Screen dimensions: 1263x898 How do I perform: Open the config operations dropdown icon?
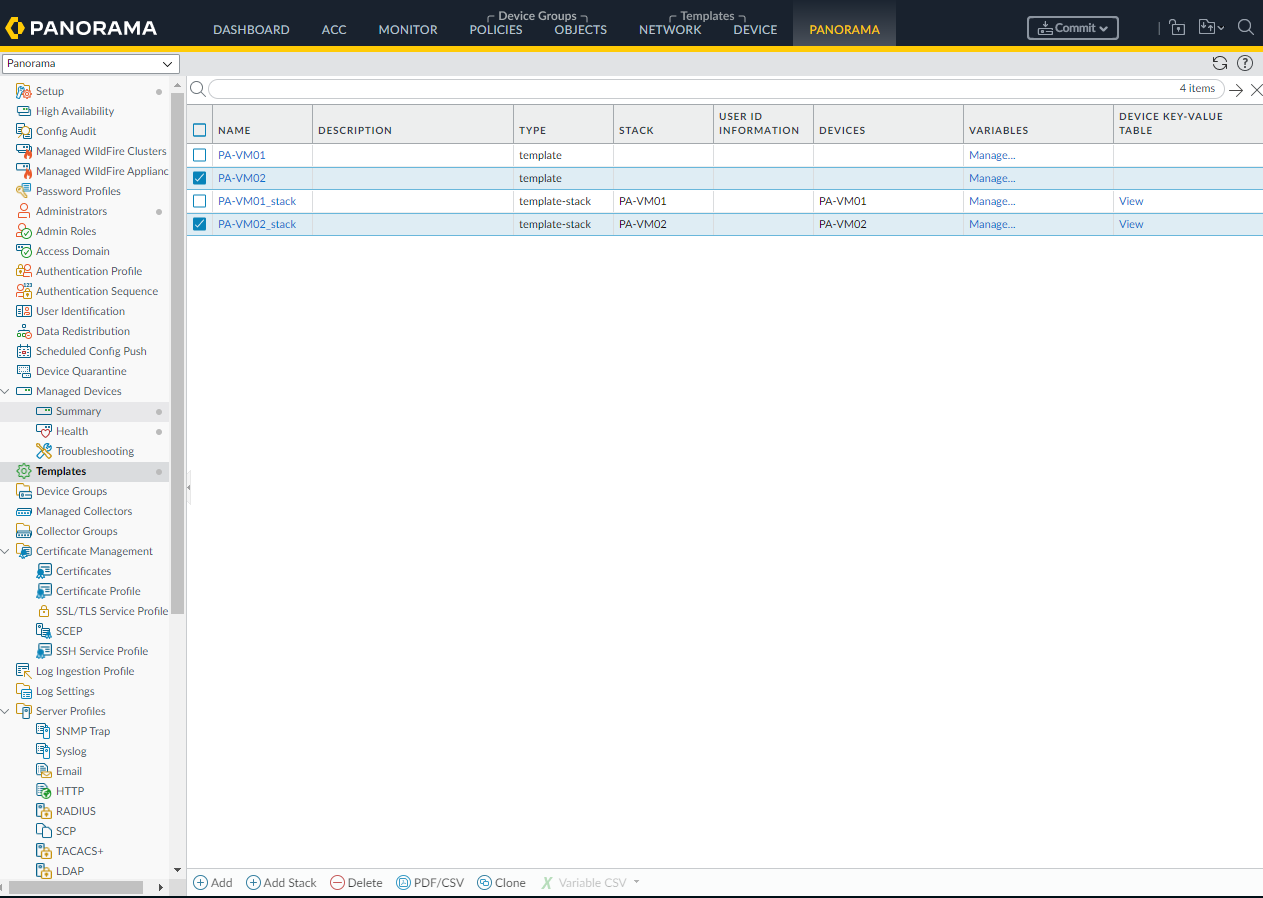coord(1211,28)
